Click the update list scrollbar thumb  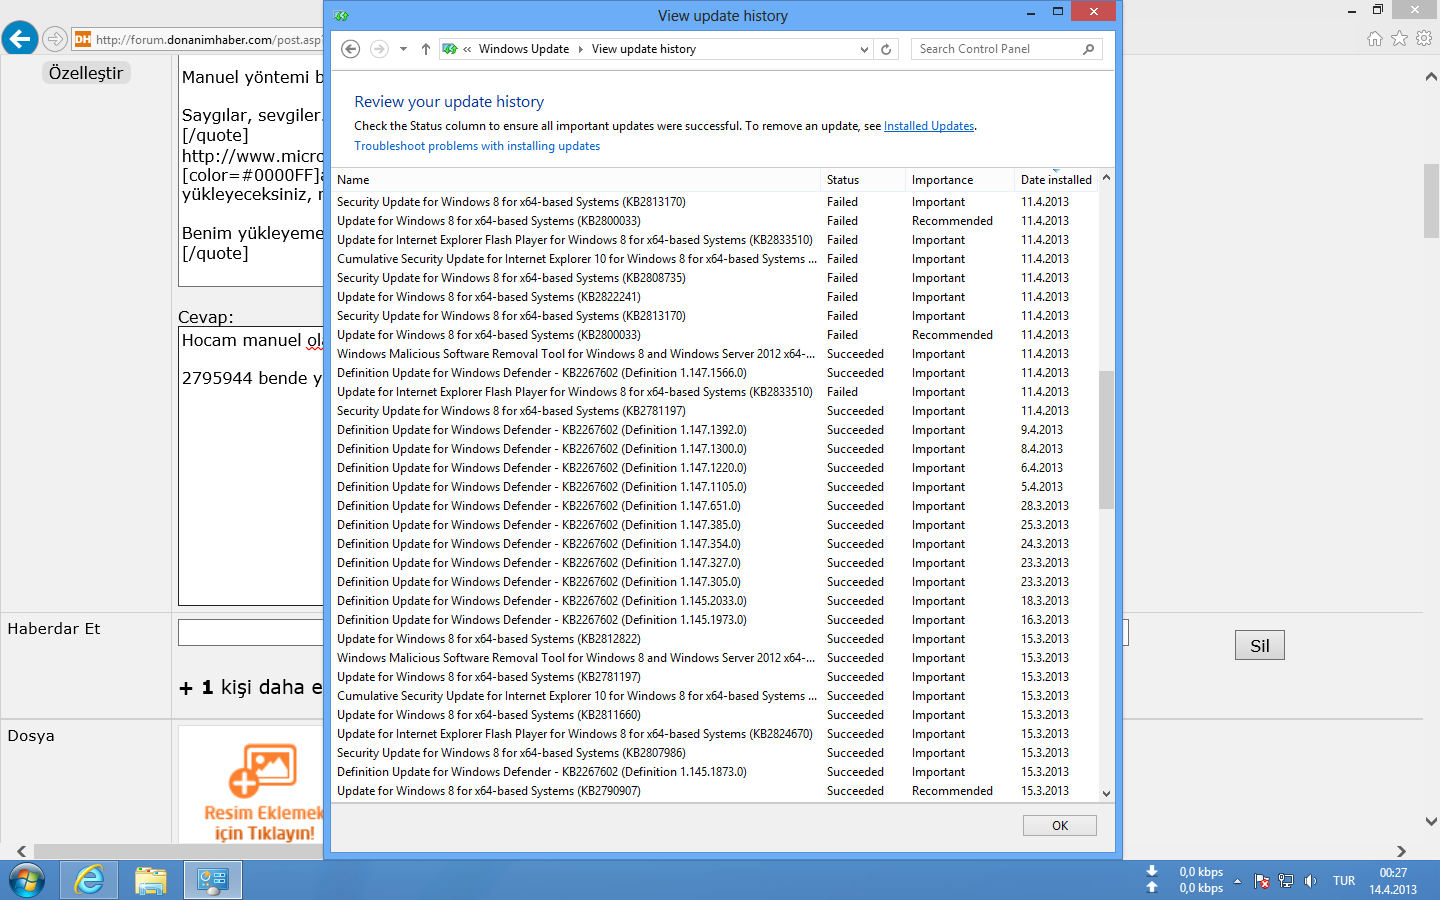coord(1106,440)
